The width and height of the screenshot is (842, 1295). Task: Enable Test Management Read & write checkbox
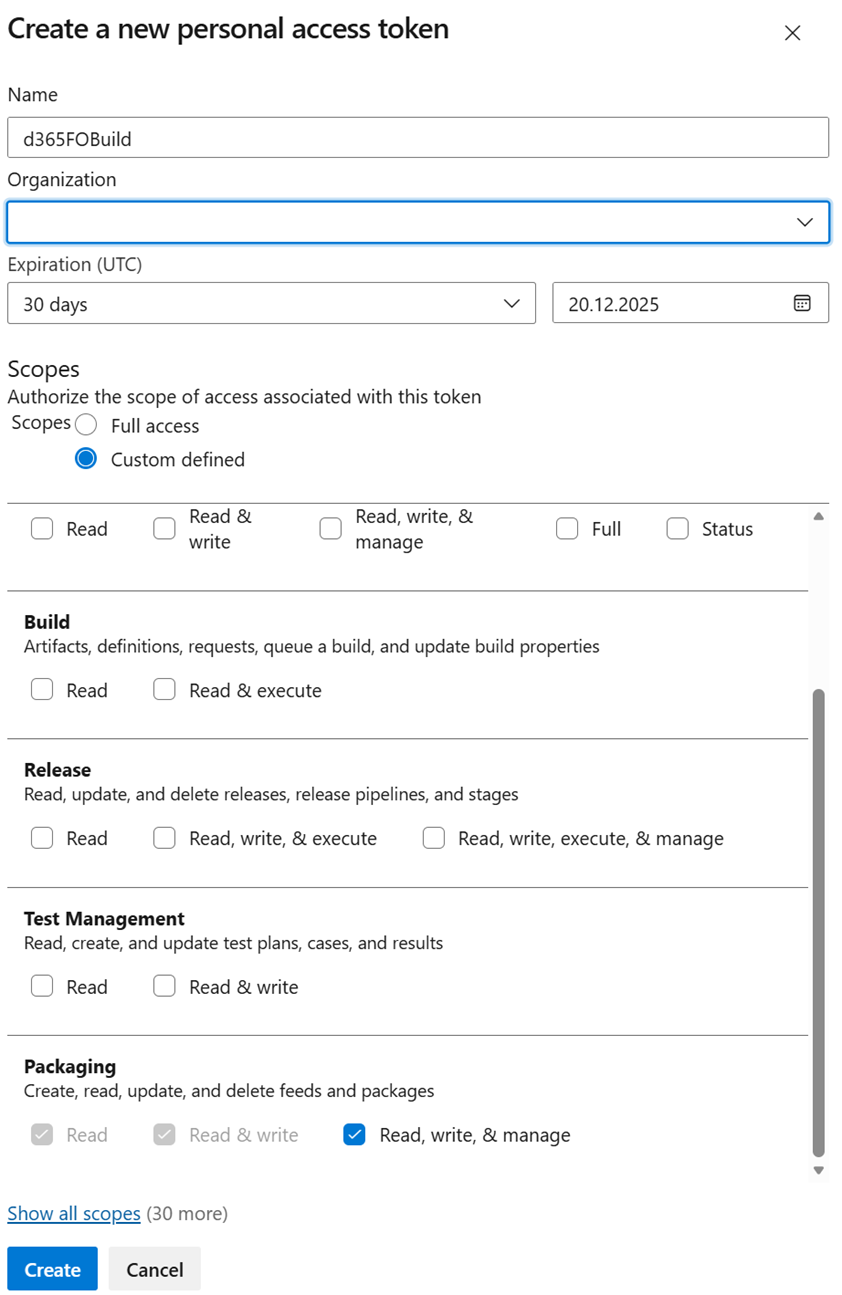[164, 987]
